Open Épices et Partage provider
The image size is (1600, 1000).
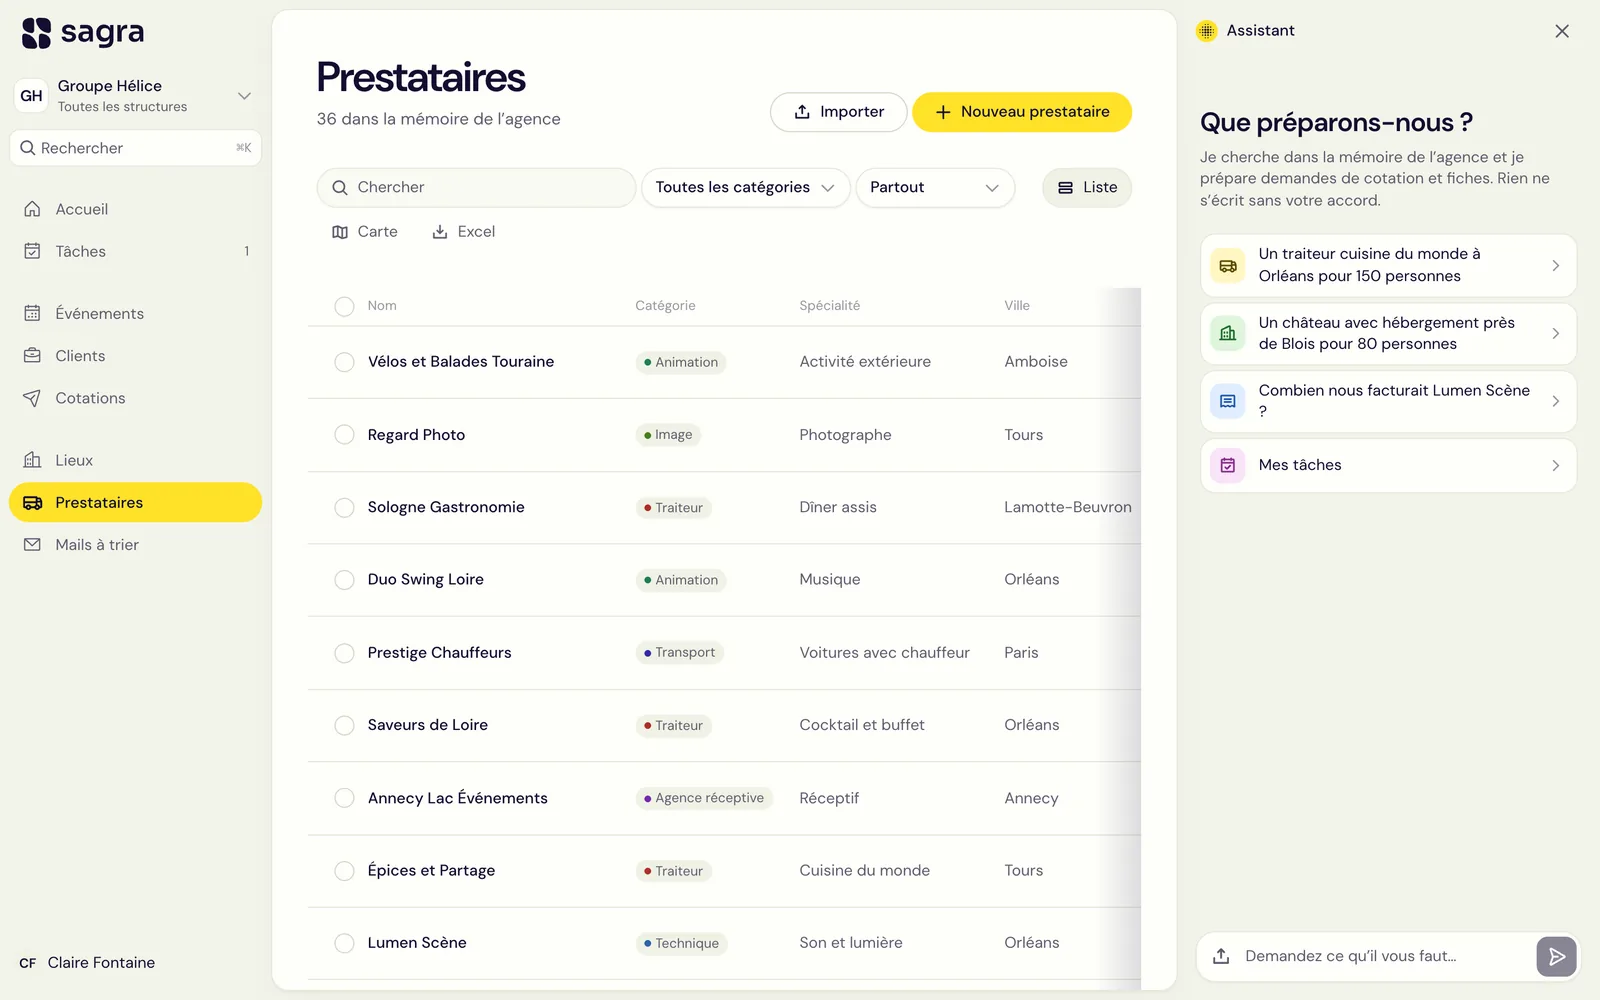coord(431,870)
